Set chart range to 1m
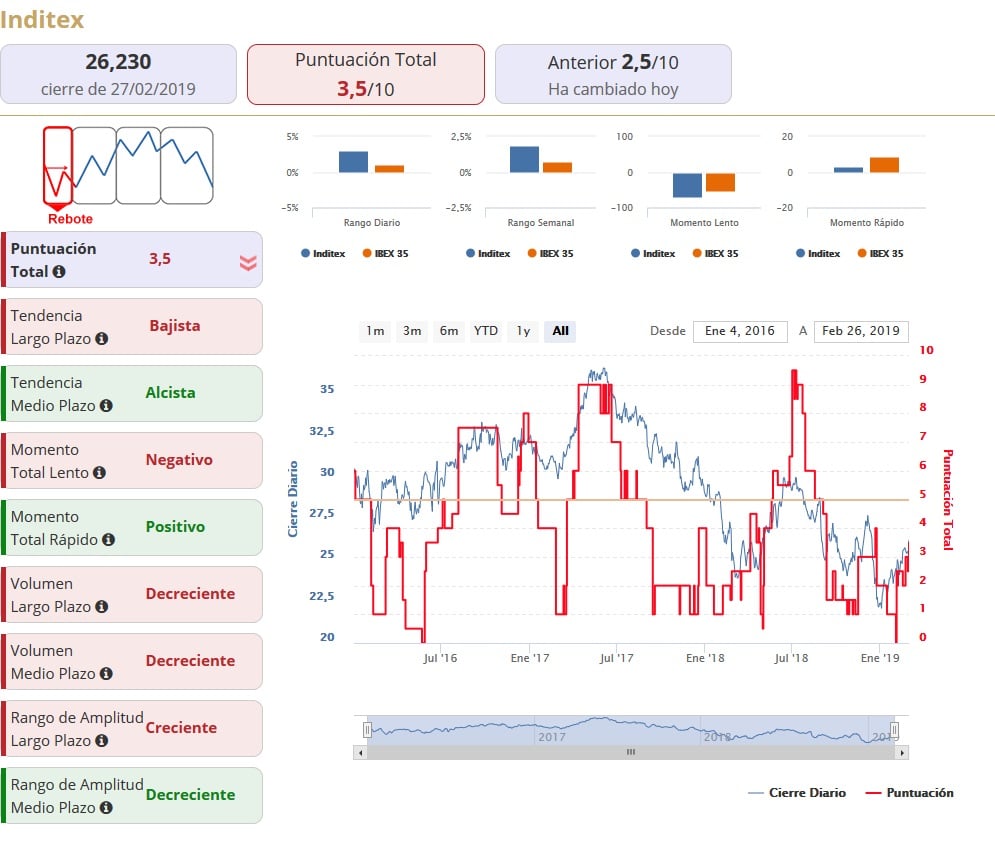 coord(375,331)
